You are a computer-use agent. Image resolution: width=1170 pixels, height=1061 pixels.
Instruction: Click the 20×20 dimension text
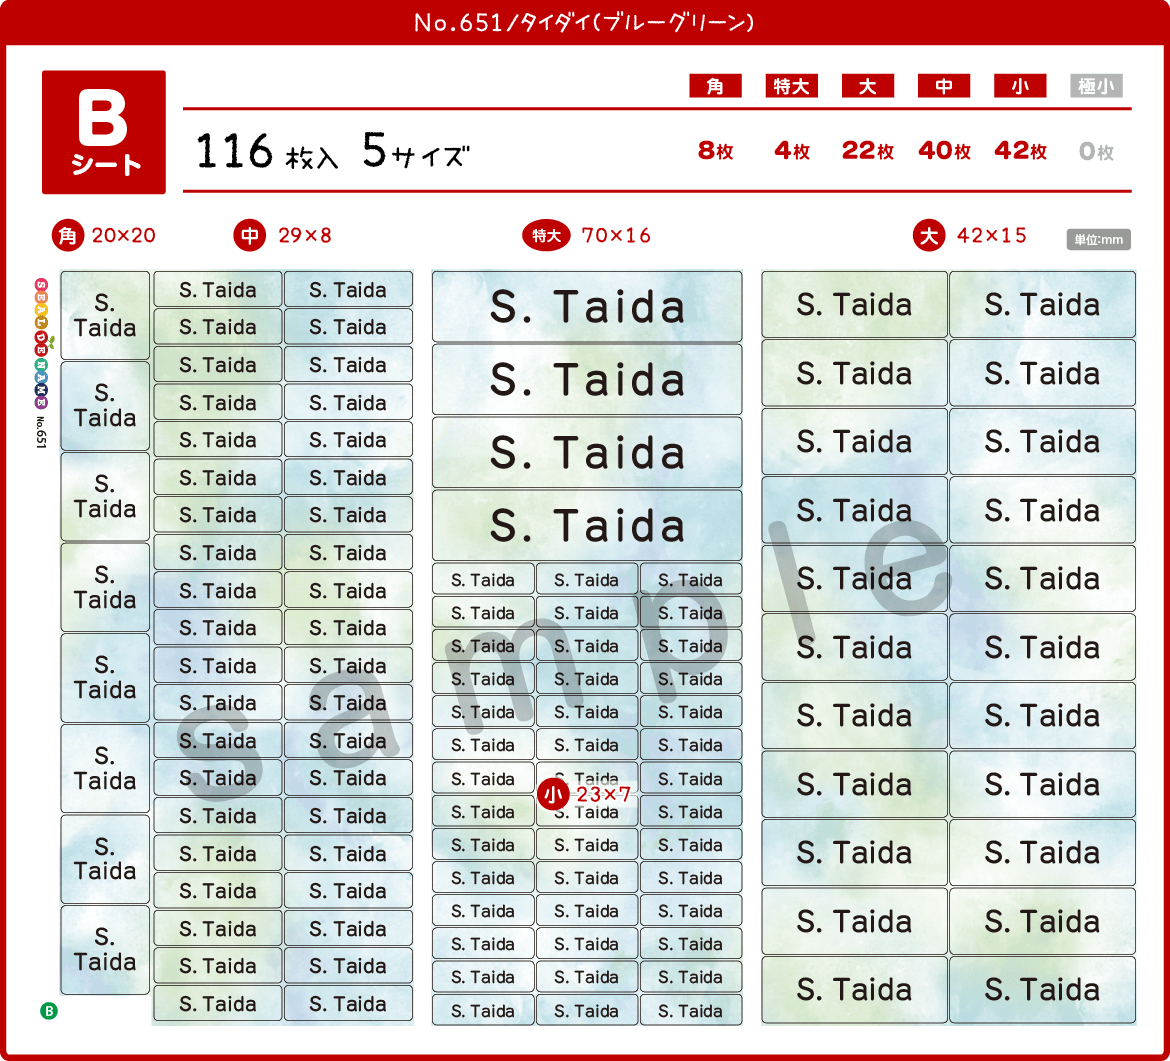click(x=124, y=236)
